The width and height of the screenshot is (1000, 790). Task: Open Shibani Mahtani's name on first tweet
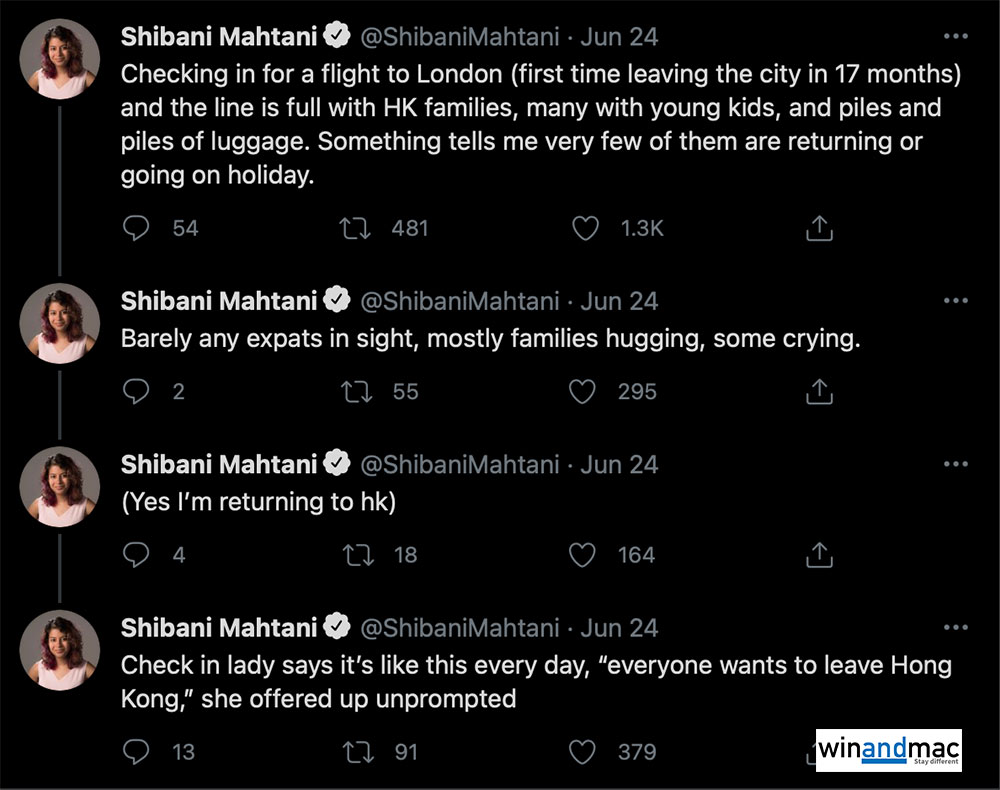(219, 37)
